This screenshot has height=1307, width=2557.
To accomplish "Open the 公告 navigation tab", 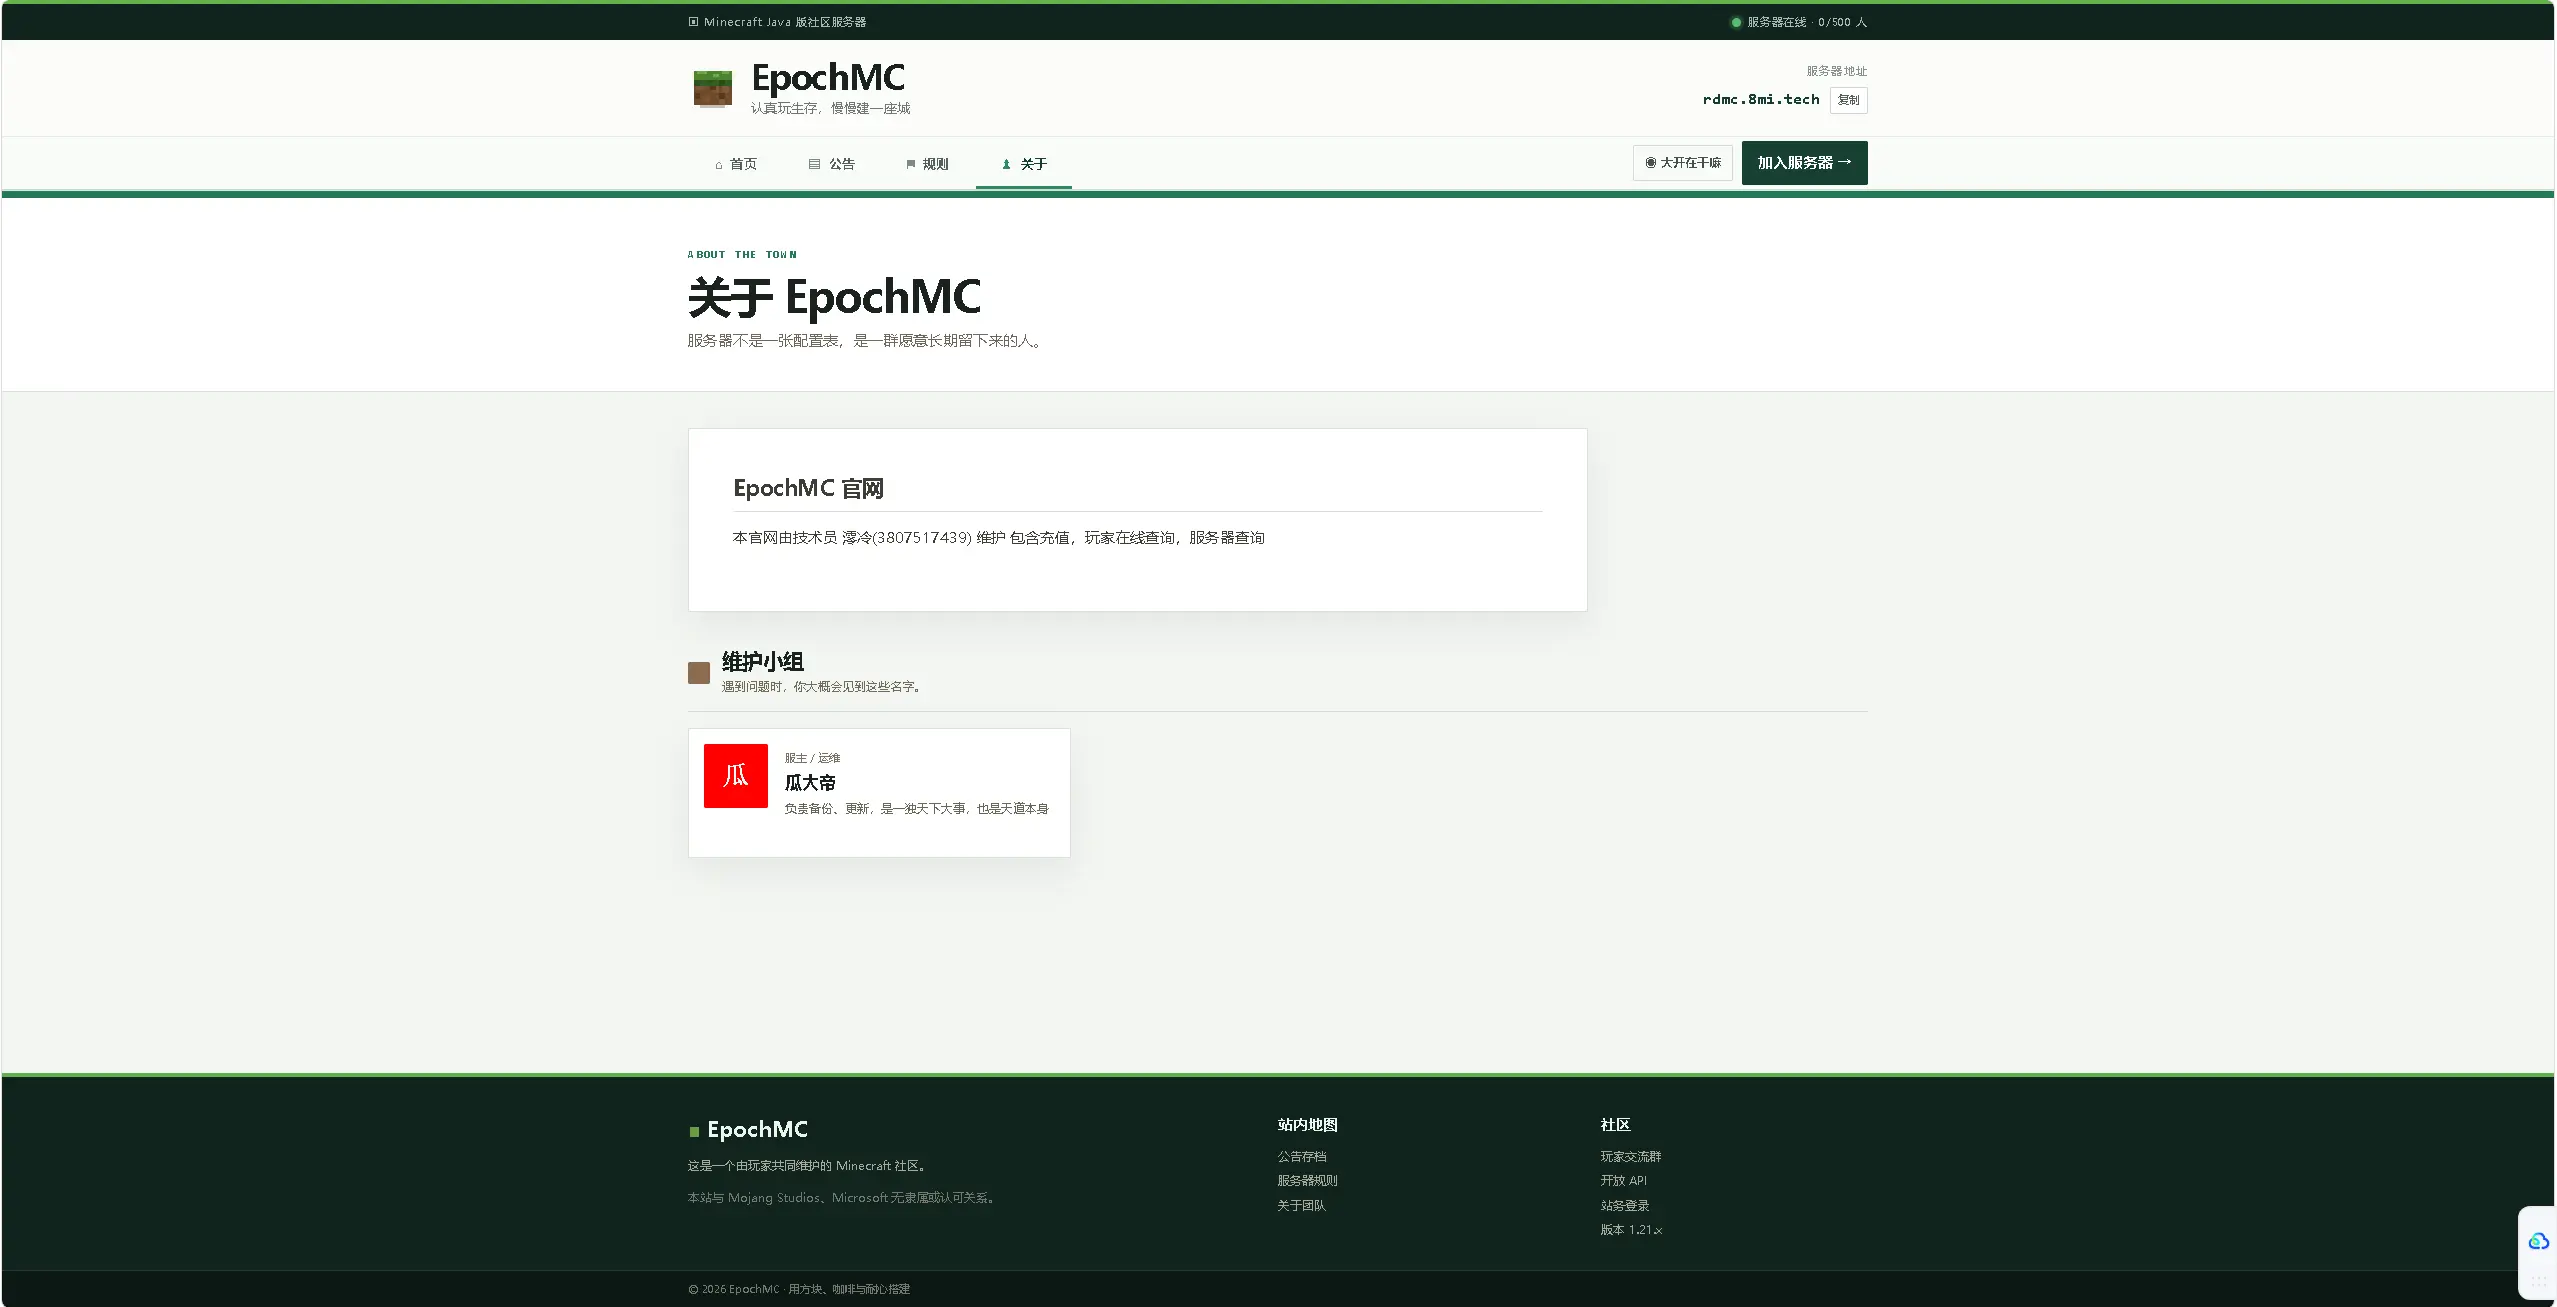I will pyautogui.click(x=832, y=164).
